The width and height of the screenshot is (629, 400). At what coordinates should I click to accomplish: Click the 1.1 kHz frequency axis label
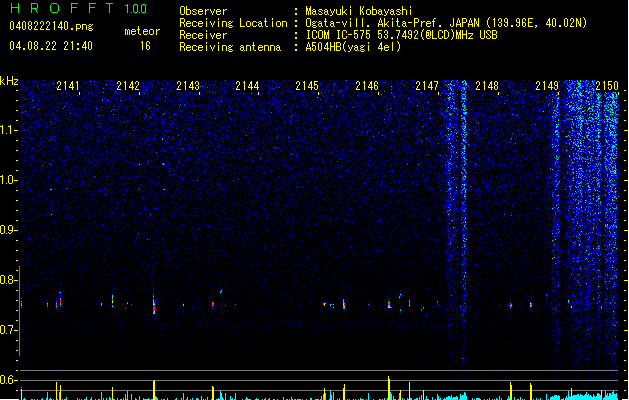pyautogui.click(x=9, y=130)
